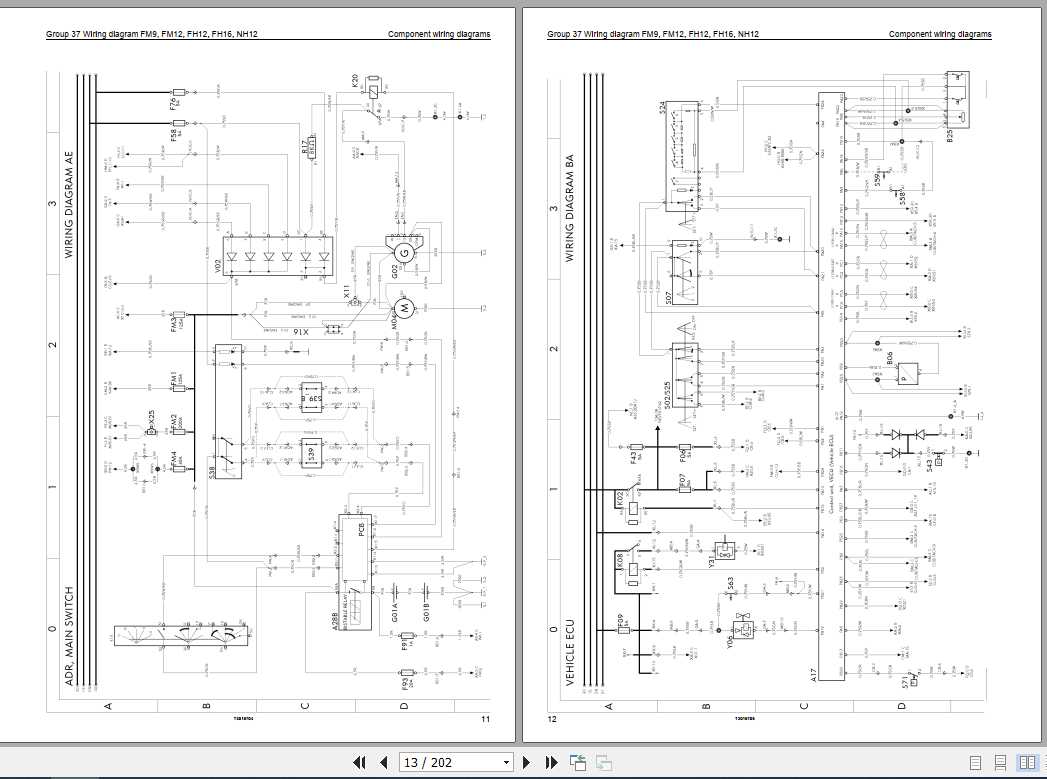Click page number 12 on right page
Viewport: 1047px width, 779px height.
(x=552, y=719)
